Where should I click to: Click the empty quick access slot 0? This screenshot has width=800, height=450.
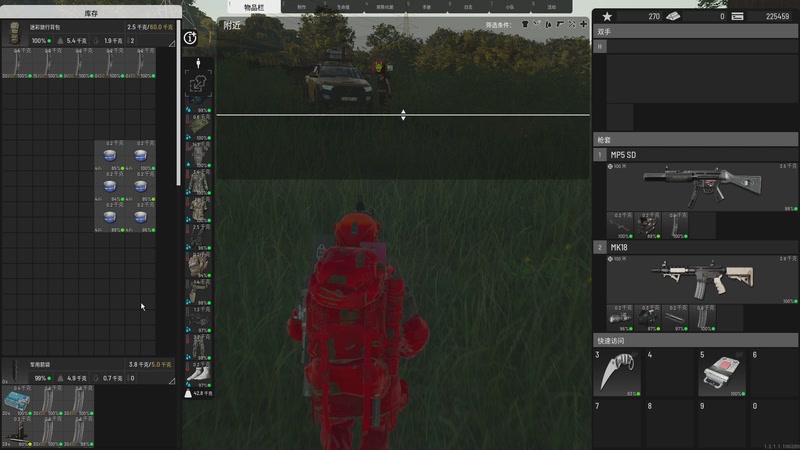[774, 424]
